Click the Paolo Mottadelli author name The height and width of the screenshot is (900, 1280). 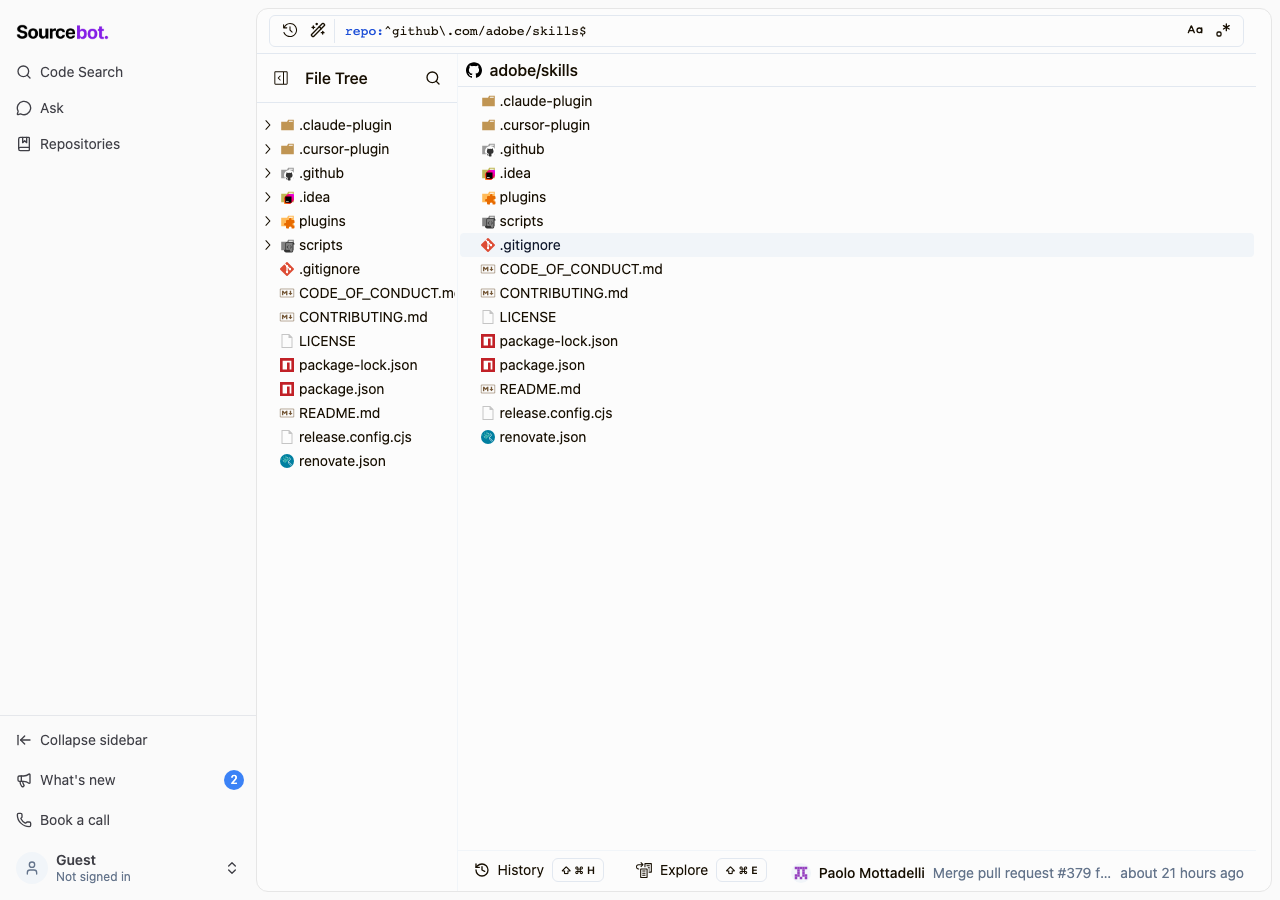click(872, 873)
